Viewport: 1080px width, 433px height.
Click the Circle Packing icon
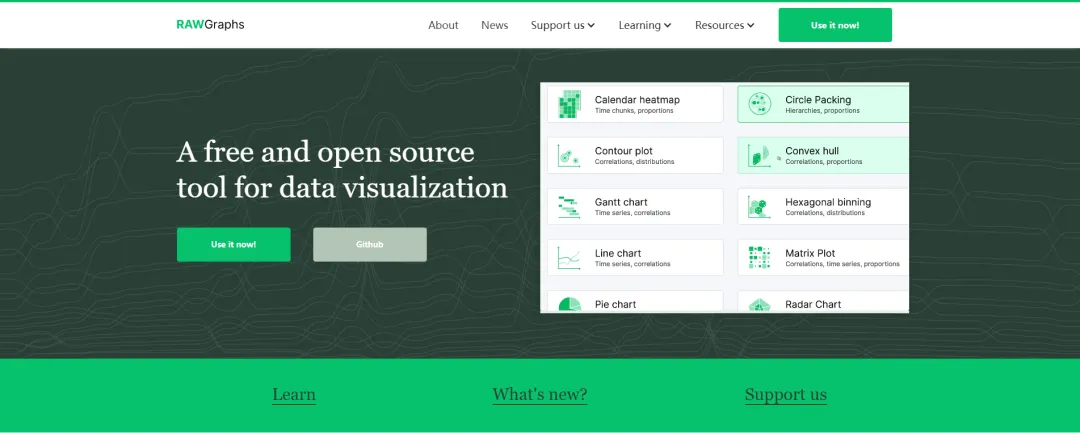pyautogui.click(x=759, y=104)
